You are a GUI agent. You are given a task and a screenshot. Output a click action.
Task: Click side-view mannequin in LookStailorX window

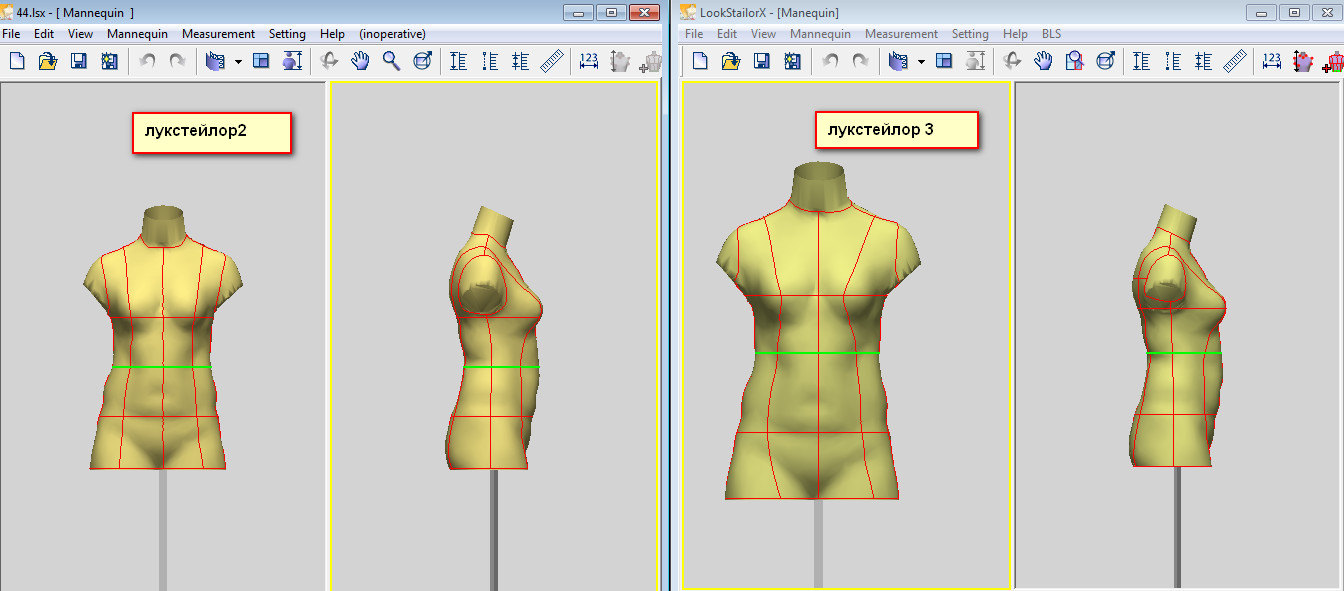(1178, 336)
